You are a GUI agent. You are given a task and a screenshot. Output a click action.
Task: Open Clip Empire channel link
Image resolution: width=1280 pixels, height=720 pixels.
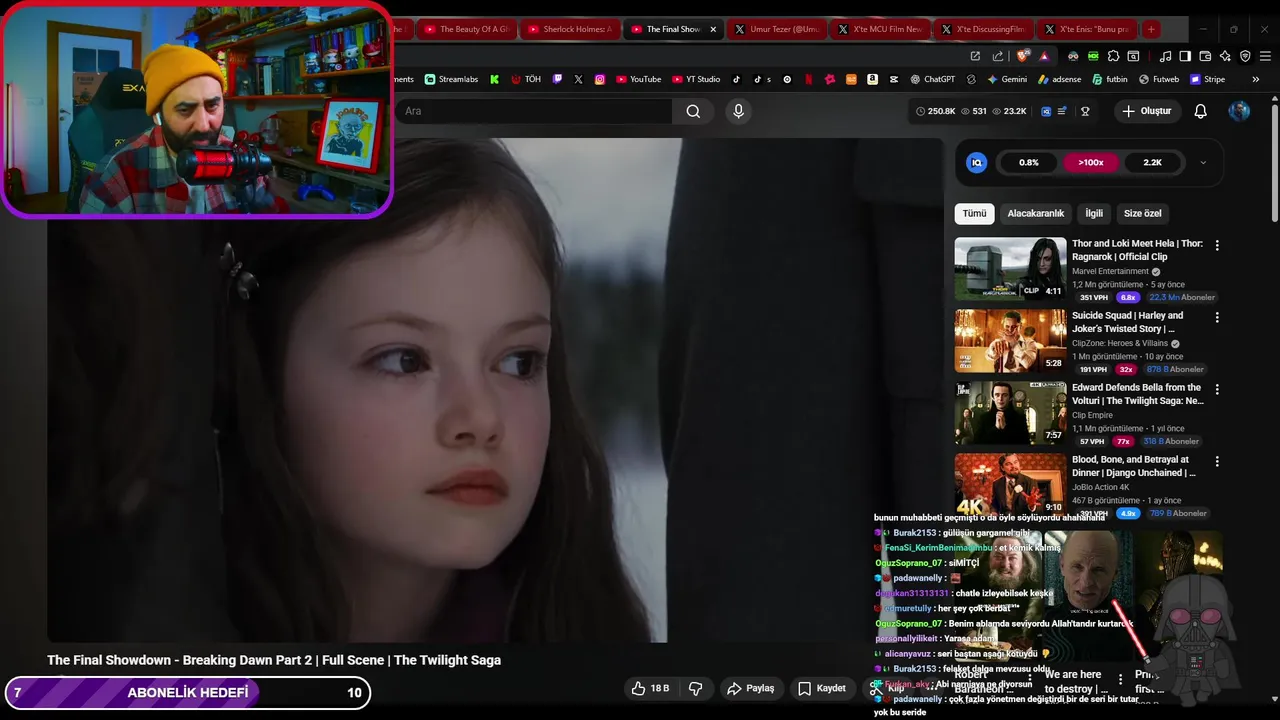[1092, 415]
